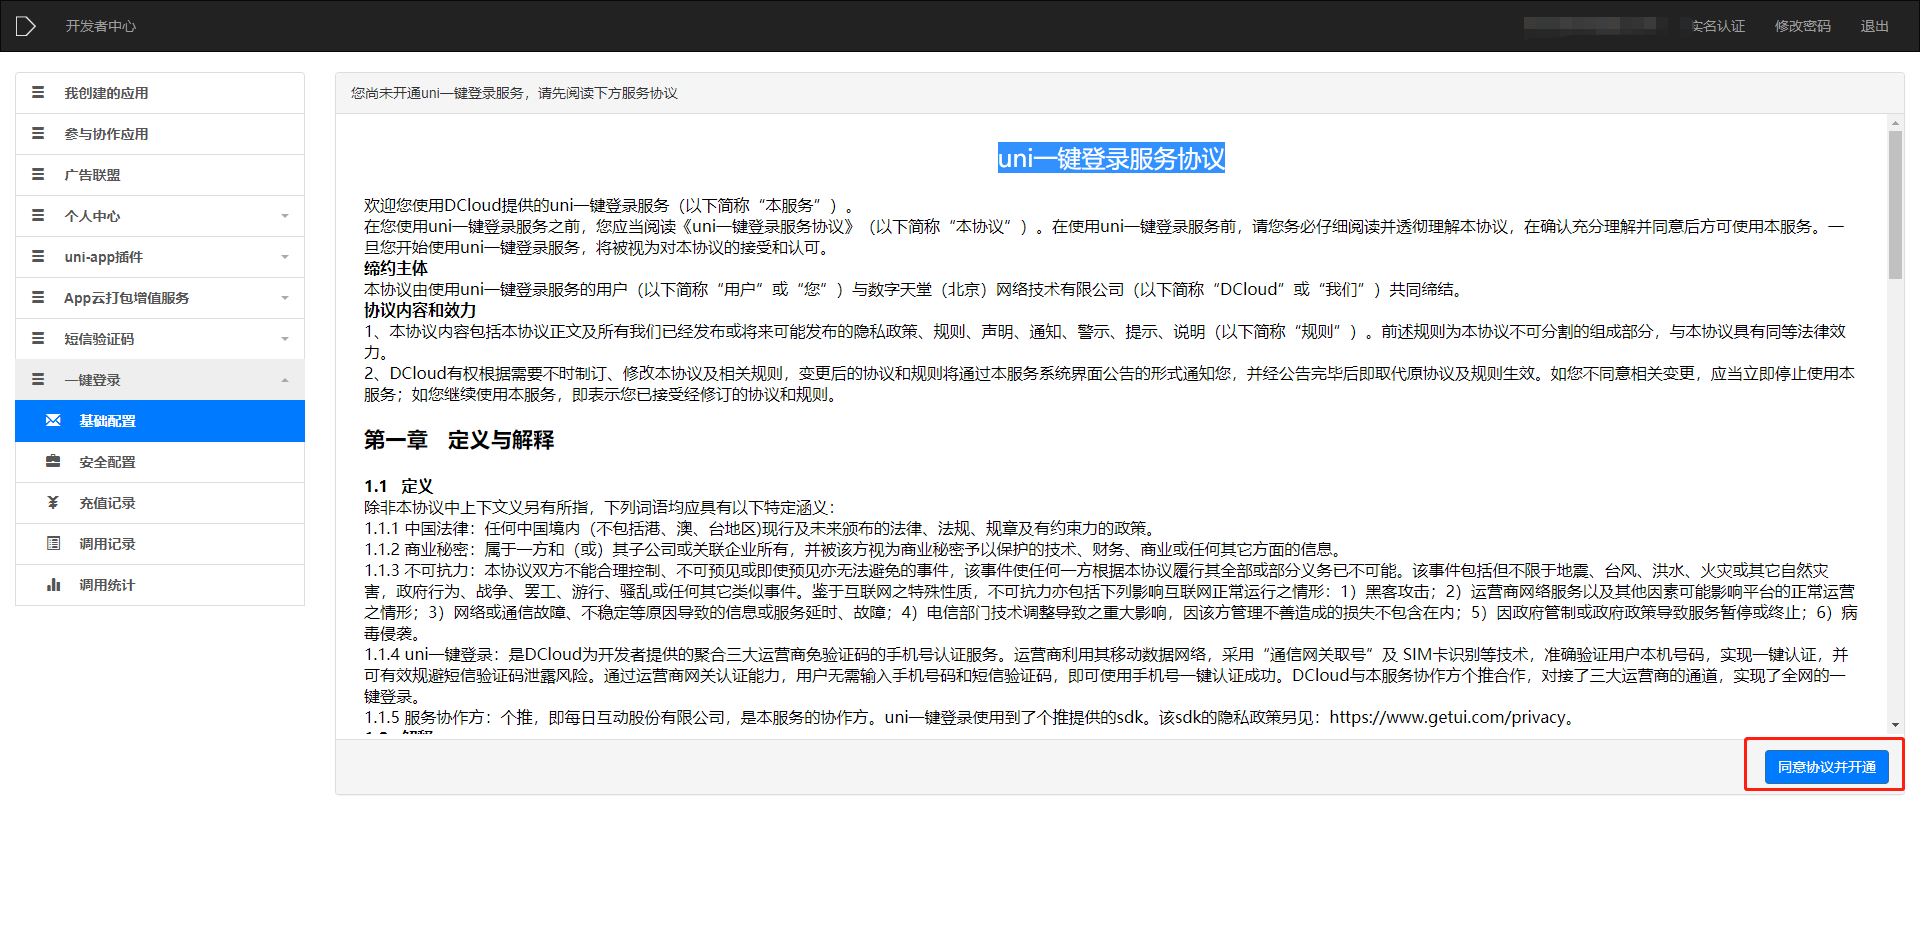Click the 修改密码 link
The height and width of the screenshot is (937, 1920).
1802,26
